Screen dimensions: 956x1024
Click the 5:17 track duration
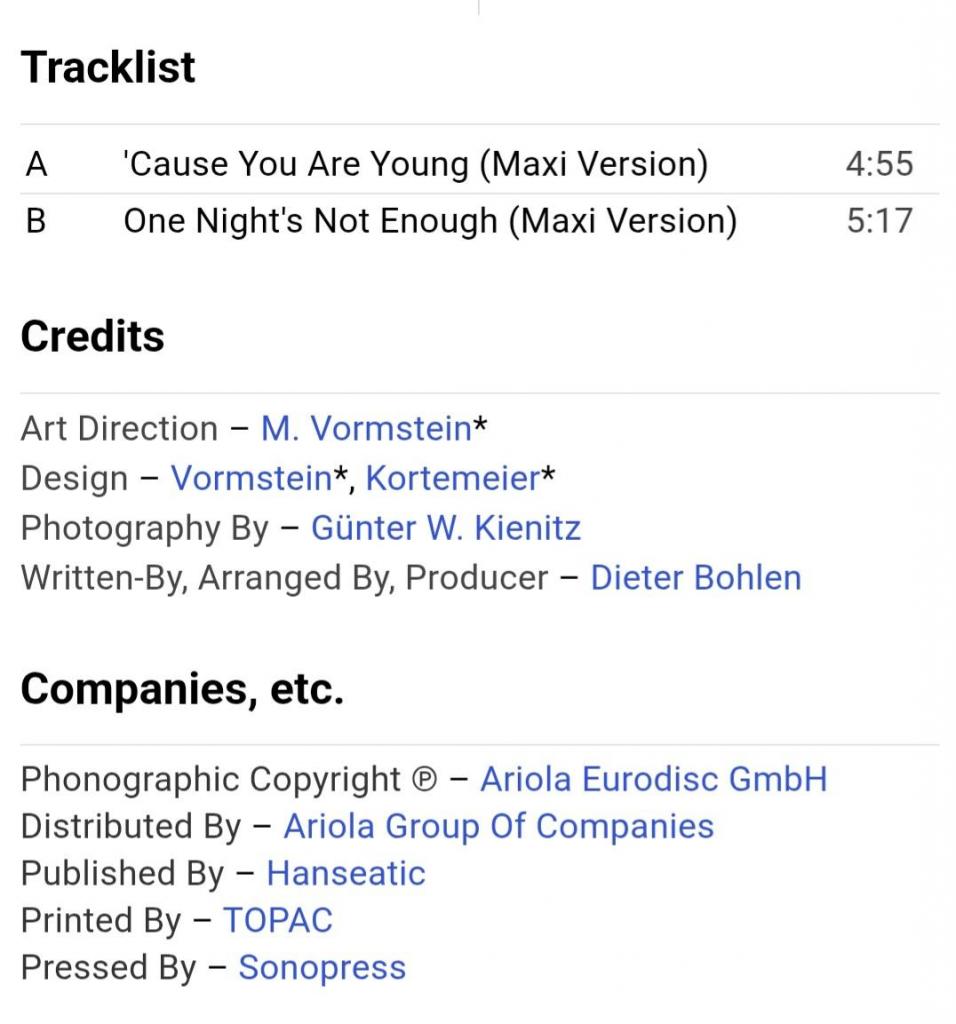pyautogui.click(x=879, y=220)
